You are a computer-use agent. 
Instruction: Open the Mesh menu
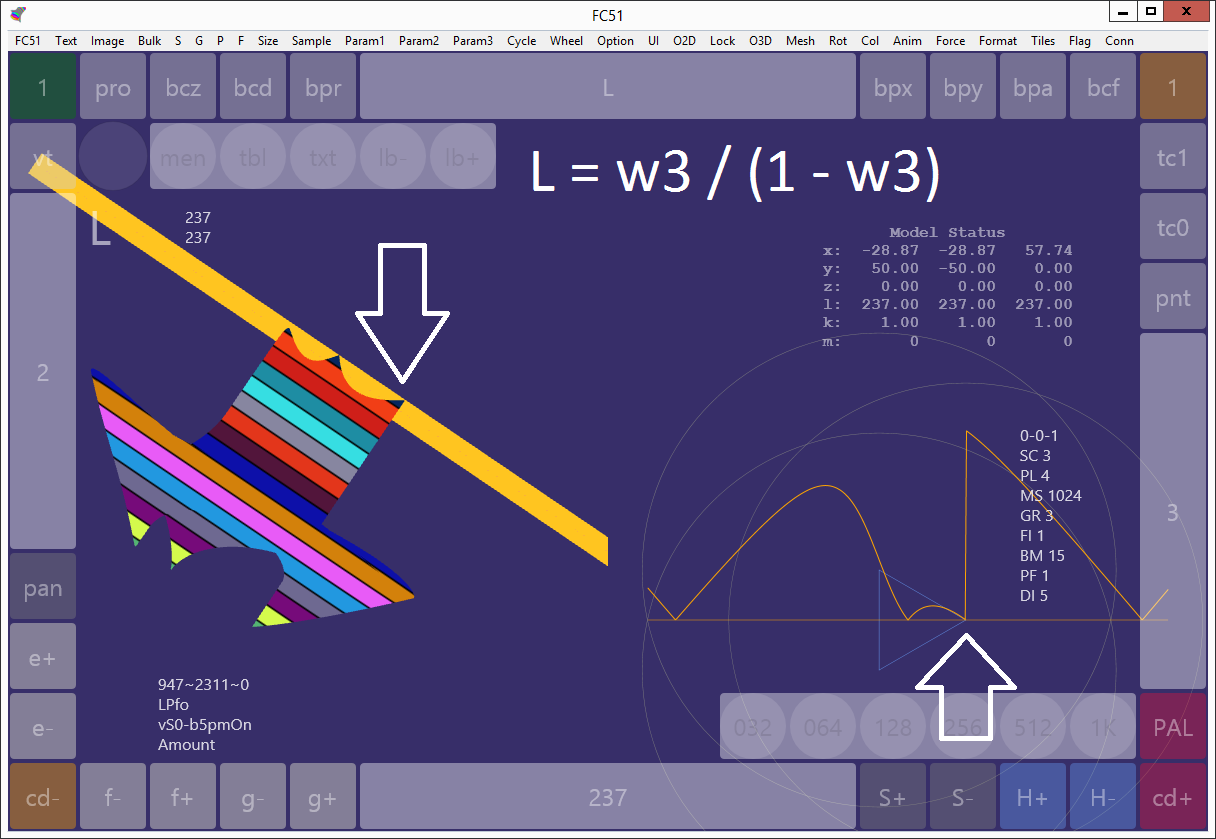tap(801, 41)
